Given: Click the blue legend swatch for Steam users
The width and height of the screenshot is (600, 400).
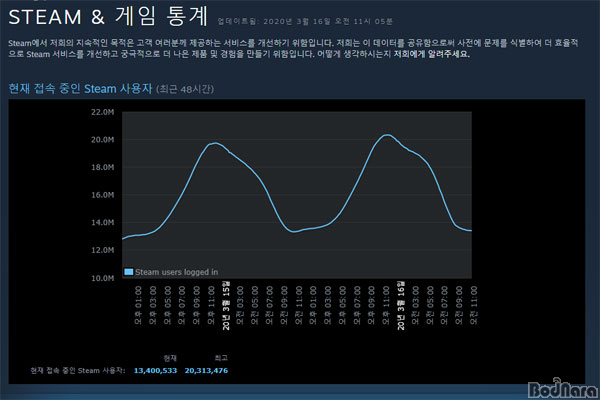Looking at the screenshot, I should point(129,272).
